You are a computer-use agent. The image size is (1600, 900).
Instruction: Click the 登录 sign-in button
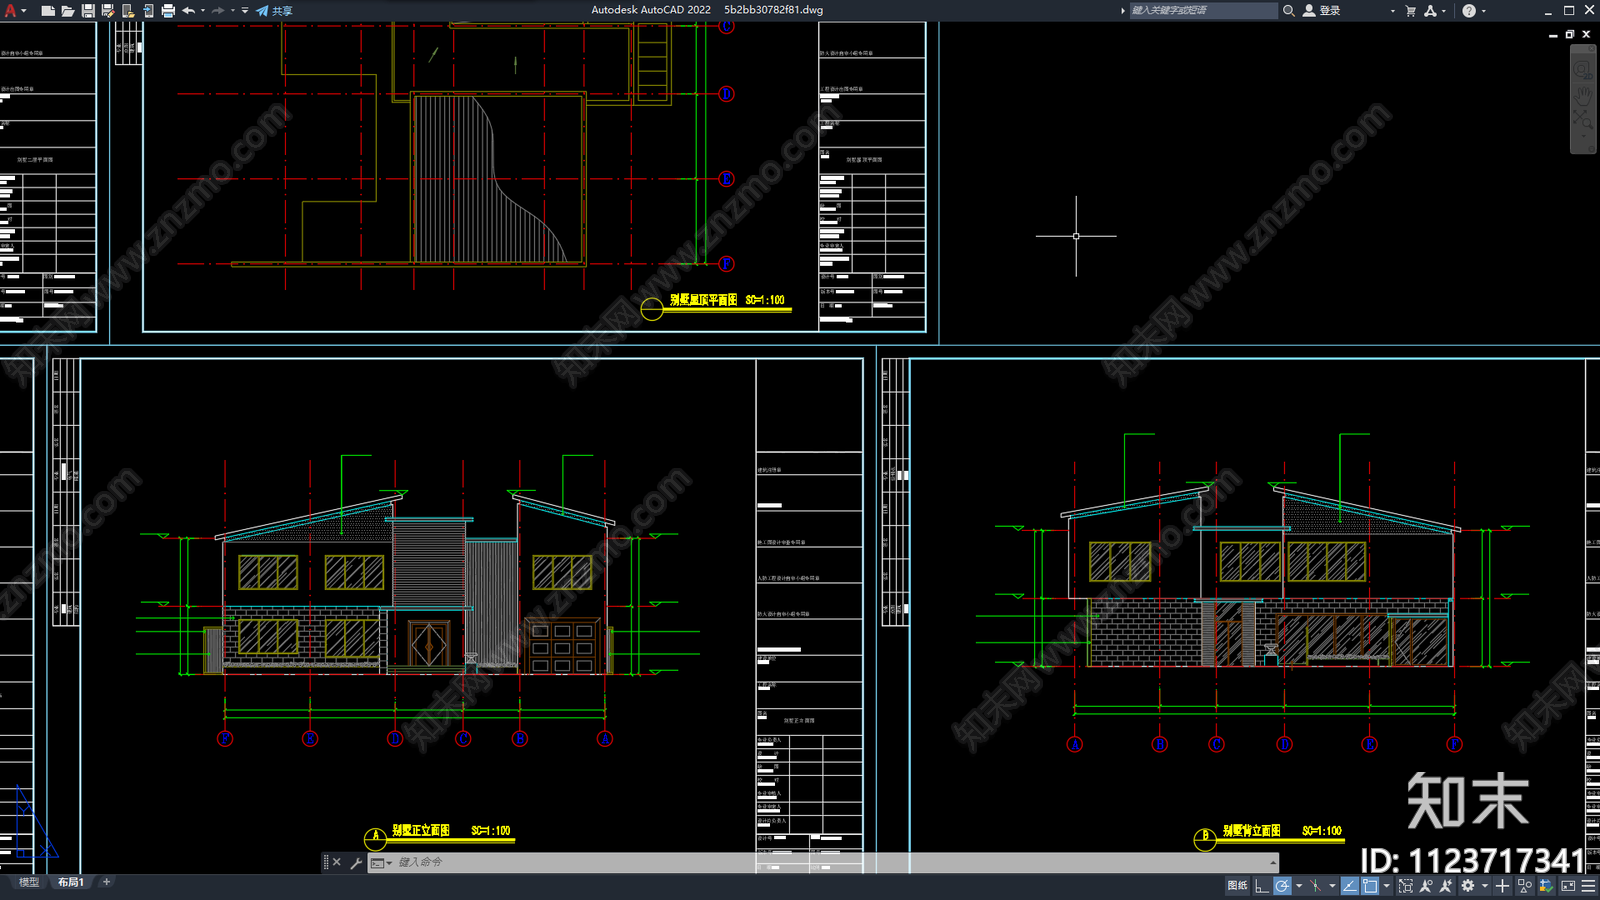(x=1321, y=10)
